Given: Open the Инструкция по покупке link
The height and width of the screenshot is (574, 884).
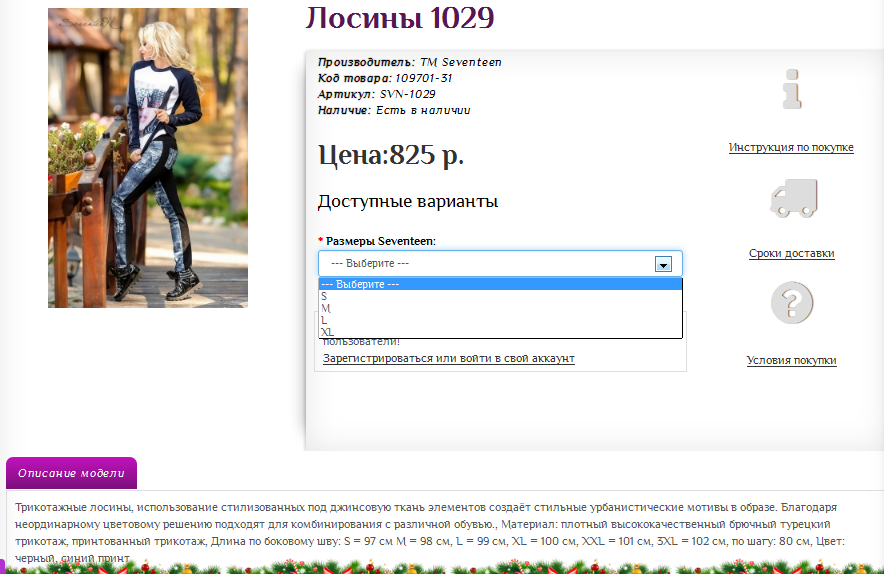Looking at the screenshot, I should tap(791, 147).
